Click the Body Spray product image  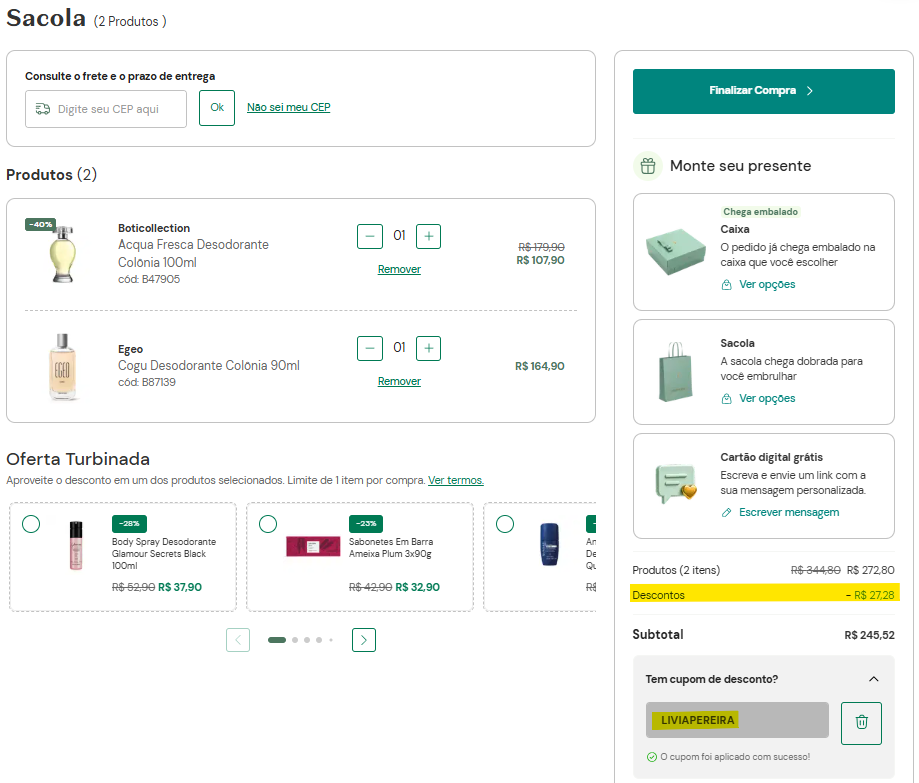coord(76,546)
